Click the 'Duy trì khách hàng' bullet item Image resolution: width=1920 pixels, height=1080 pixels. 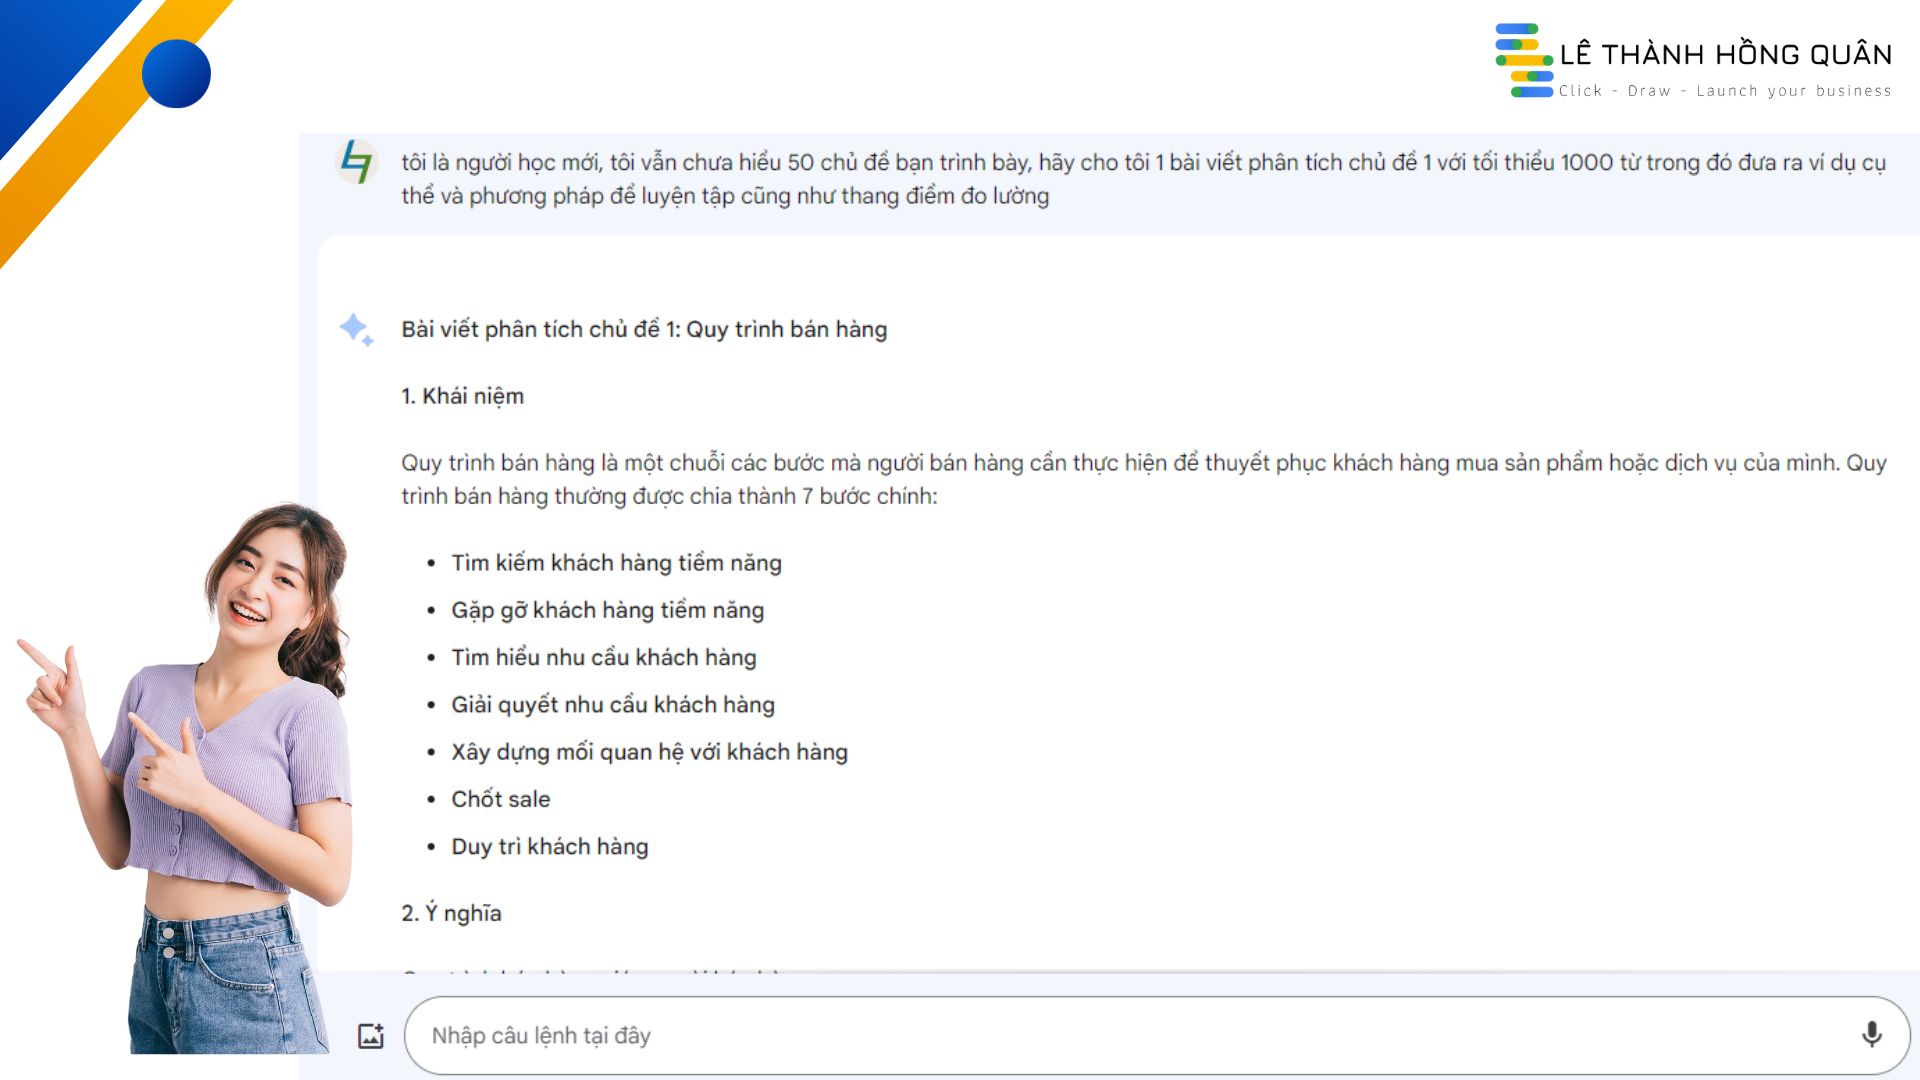pos(549,847)
